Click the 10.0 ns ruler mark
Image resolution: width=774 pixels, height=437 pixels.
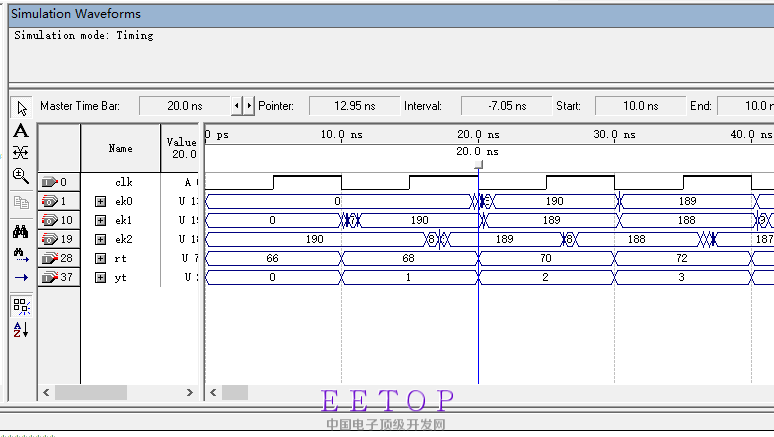[342, 135]
